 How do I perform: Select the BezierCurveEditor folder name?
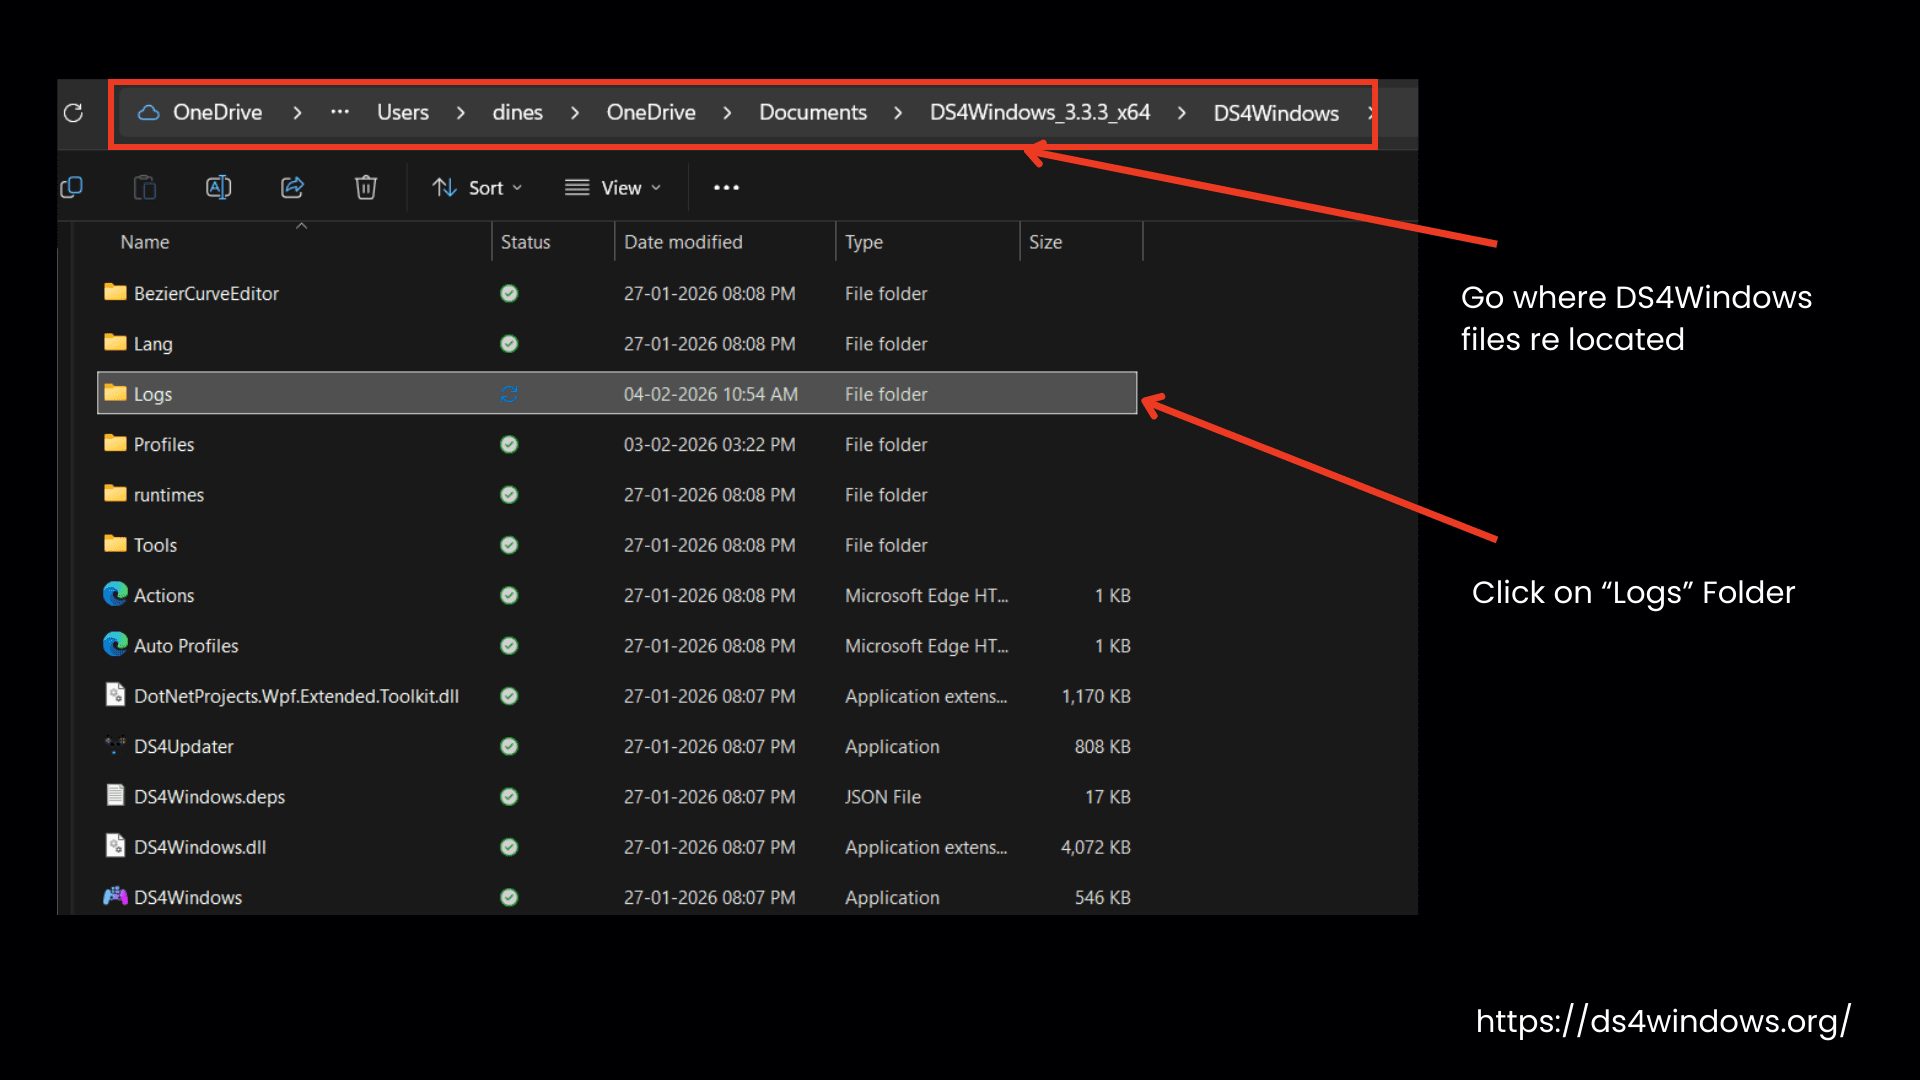coord(206,294)
